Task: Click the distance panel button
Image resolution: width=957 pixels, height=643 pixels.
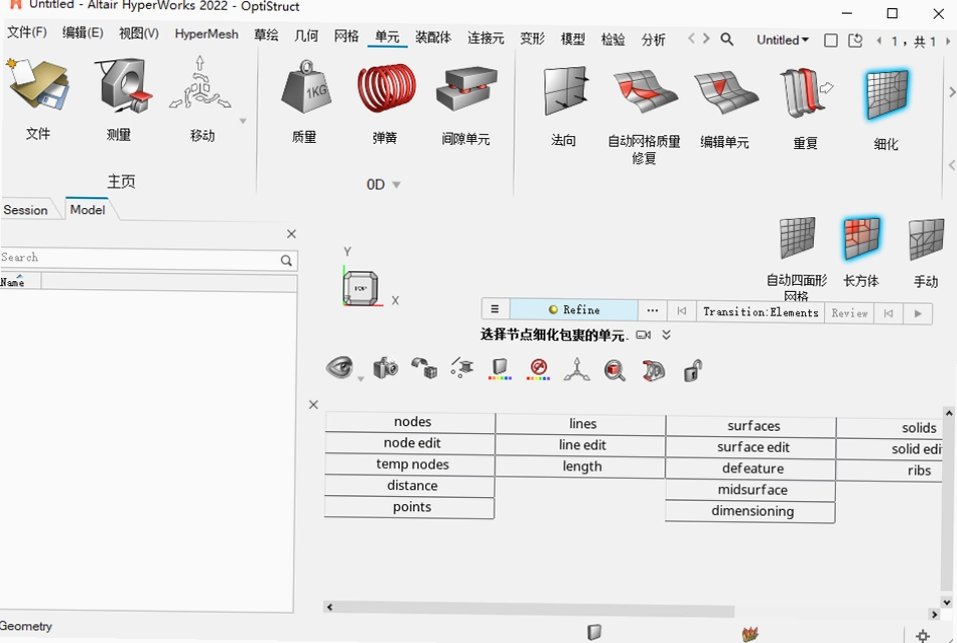Action: click(x=410, y=486)
